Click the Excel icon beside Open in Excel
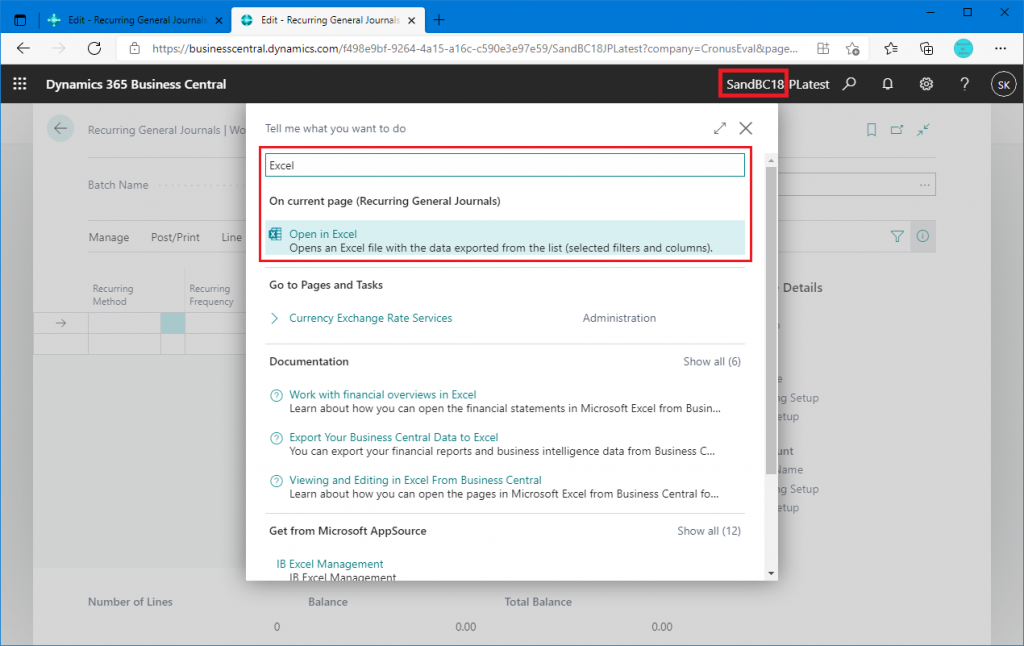The image size is (1024, 646). (x=276, y=234)
